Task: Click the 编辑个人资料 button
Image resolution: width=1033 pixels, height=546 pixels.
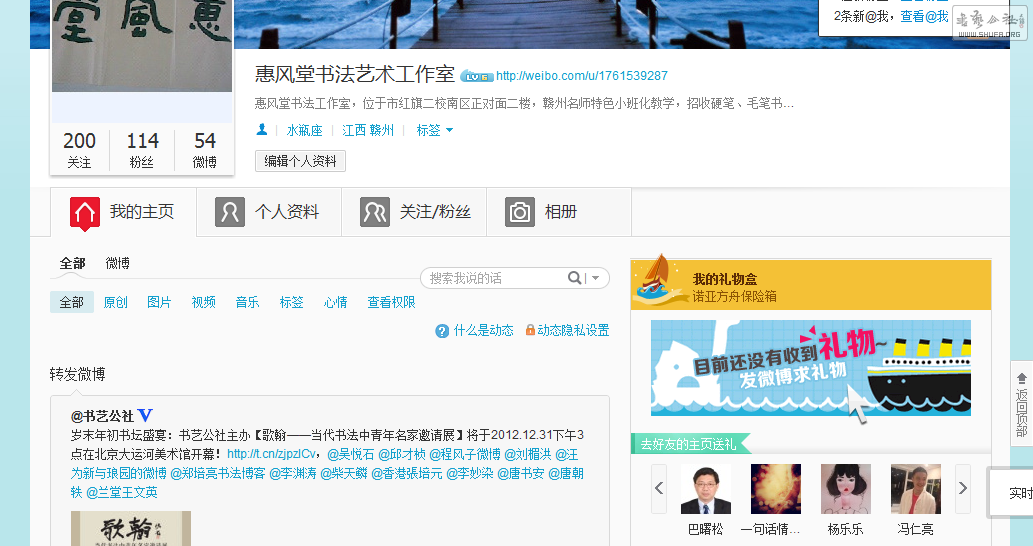Action: (x=300, y=161)
